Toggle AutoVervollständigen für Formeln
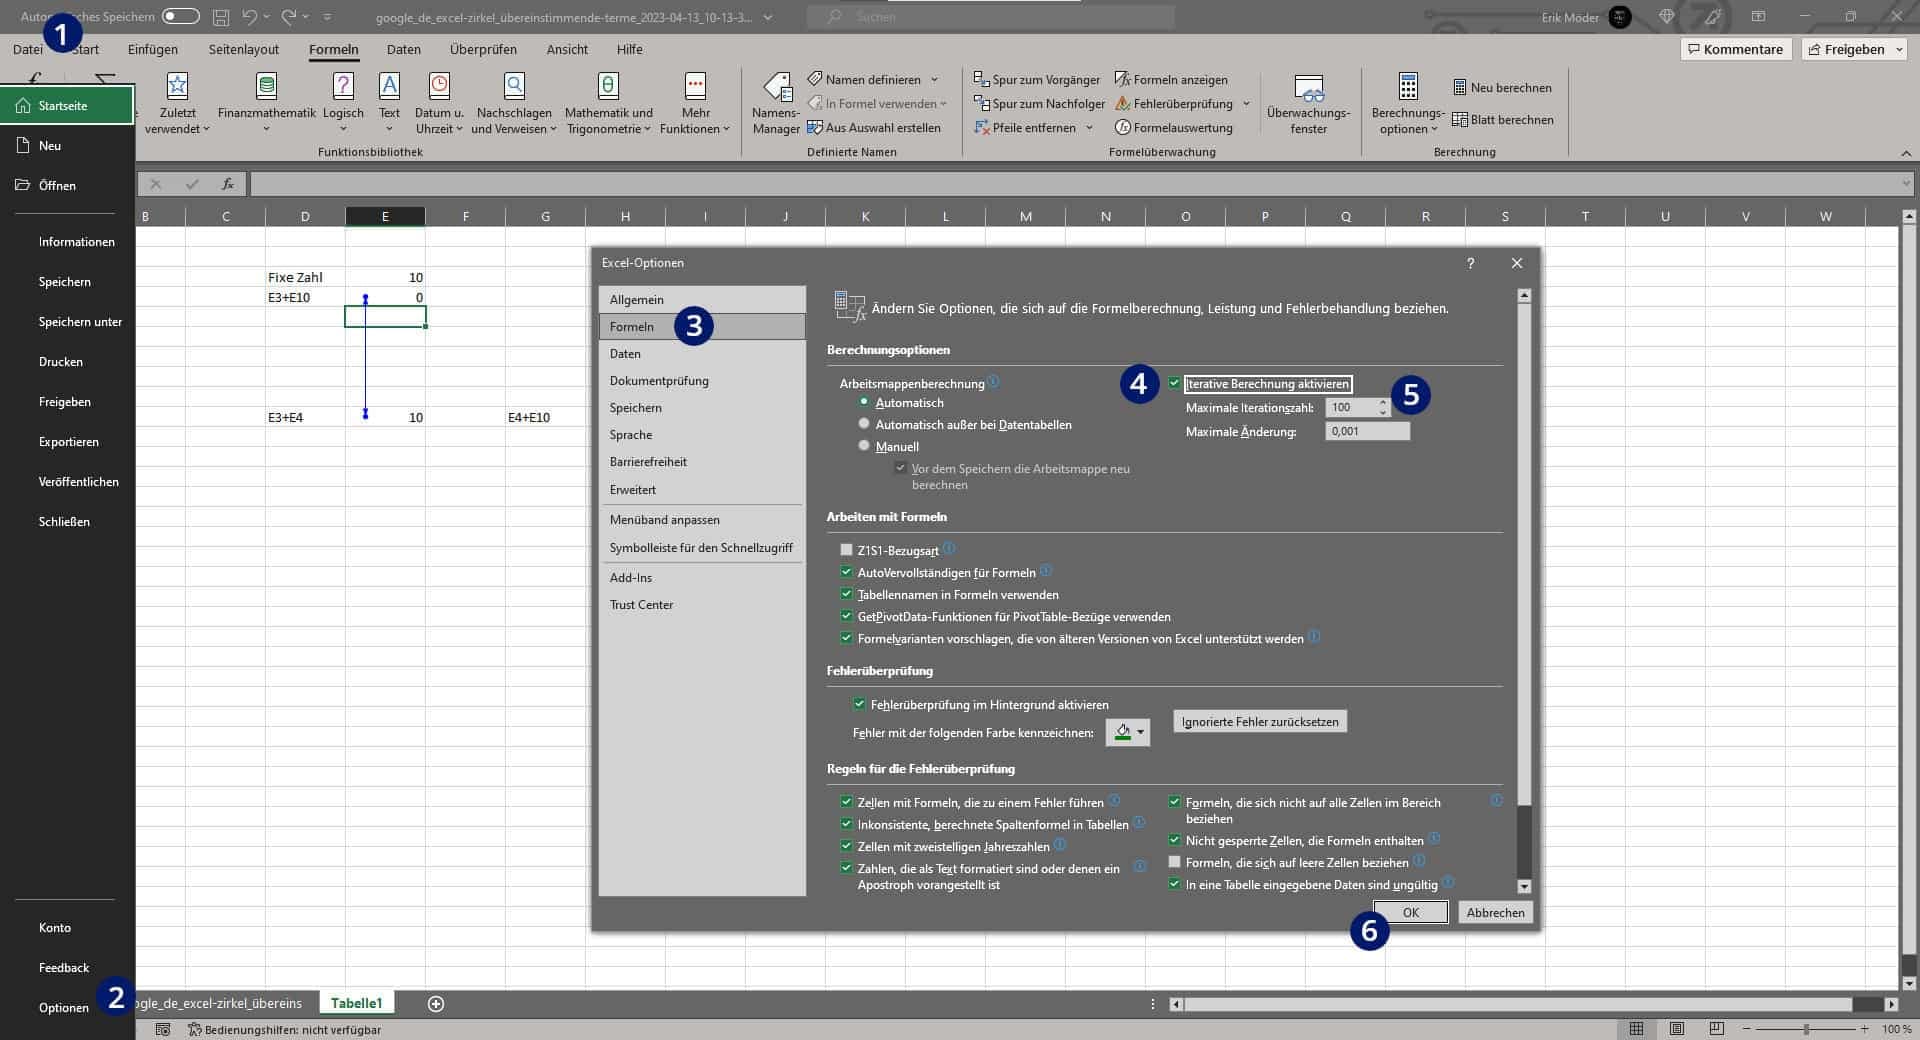The image size is (1920, 1040). coord(846,572)
